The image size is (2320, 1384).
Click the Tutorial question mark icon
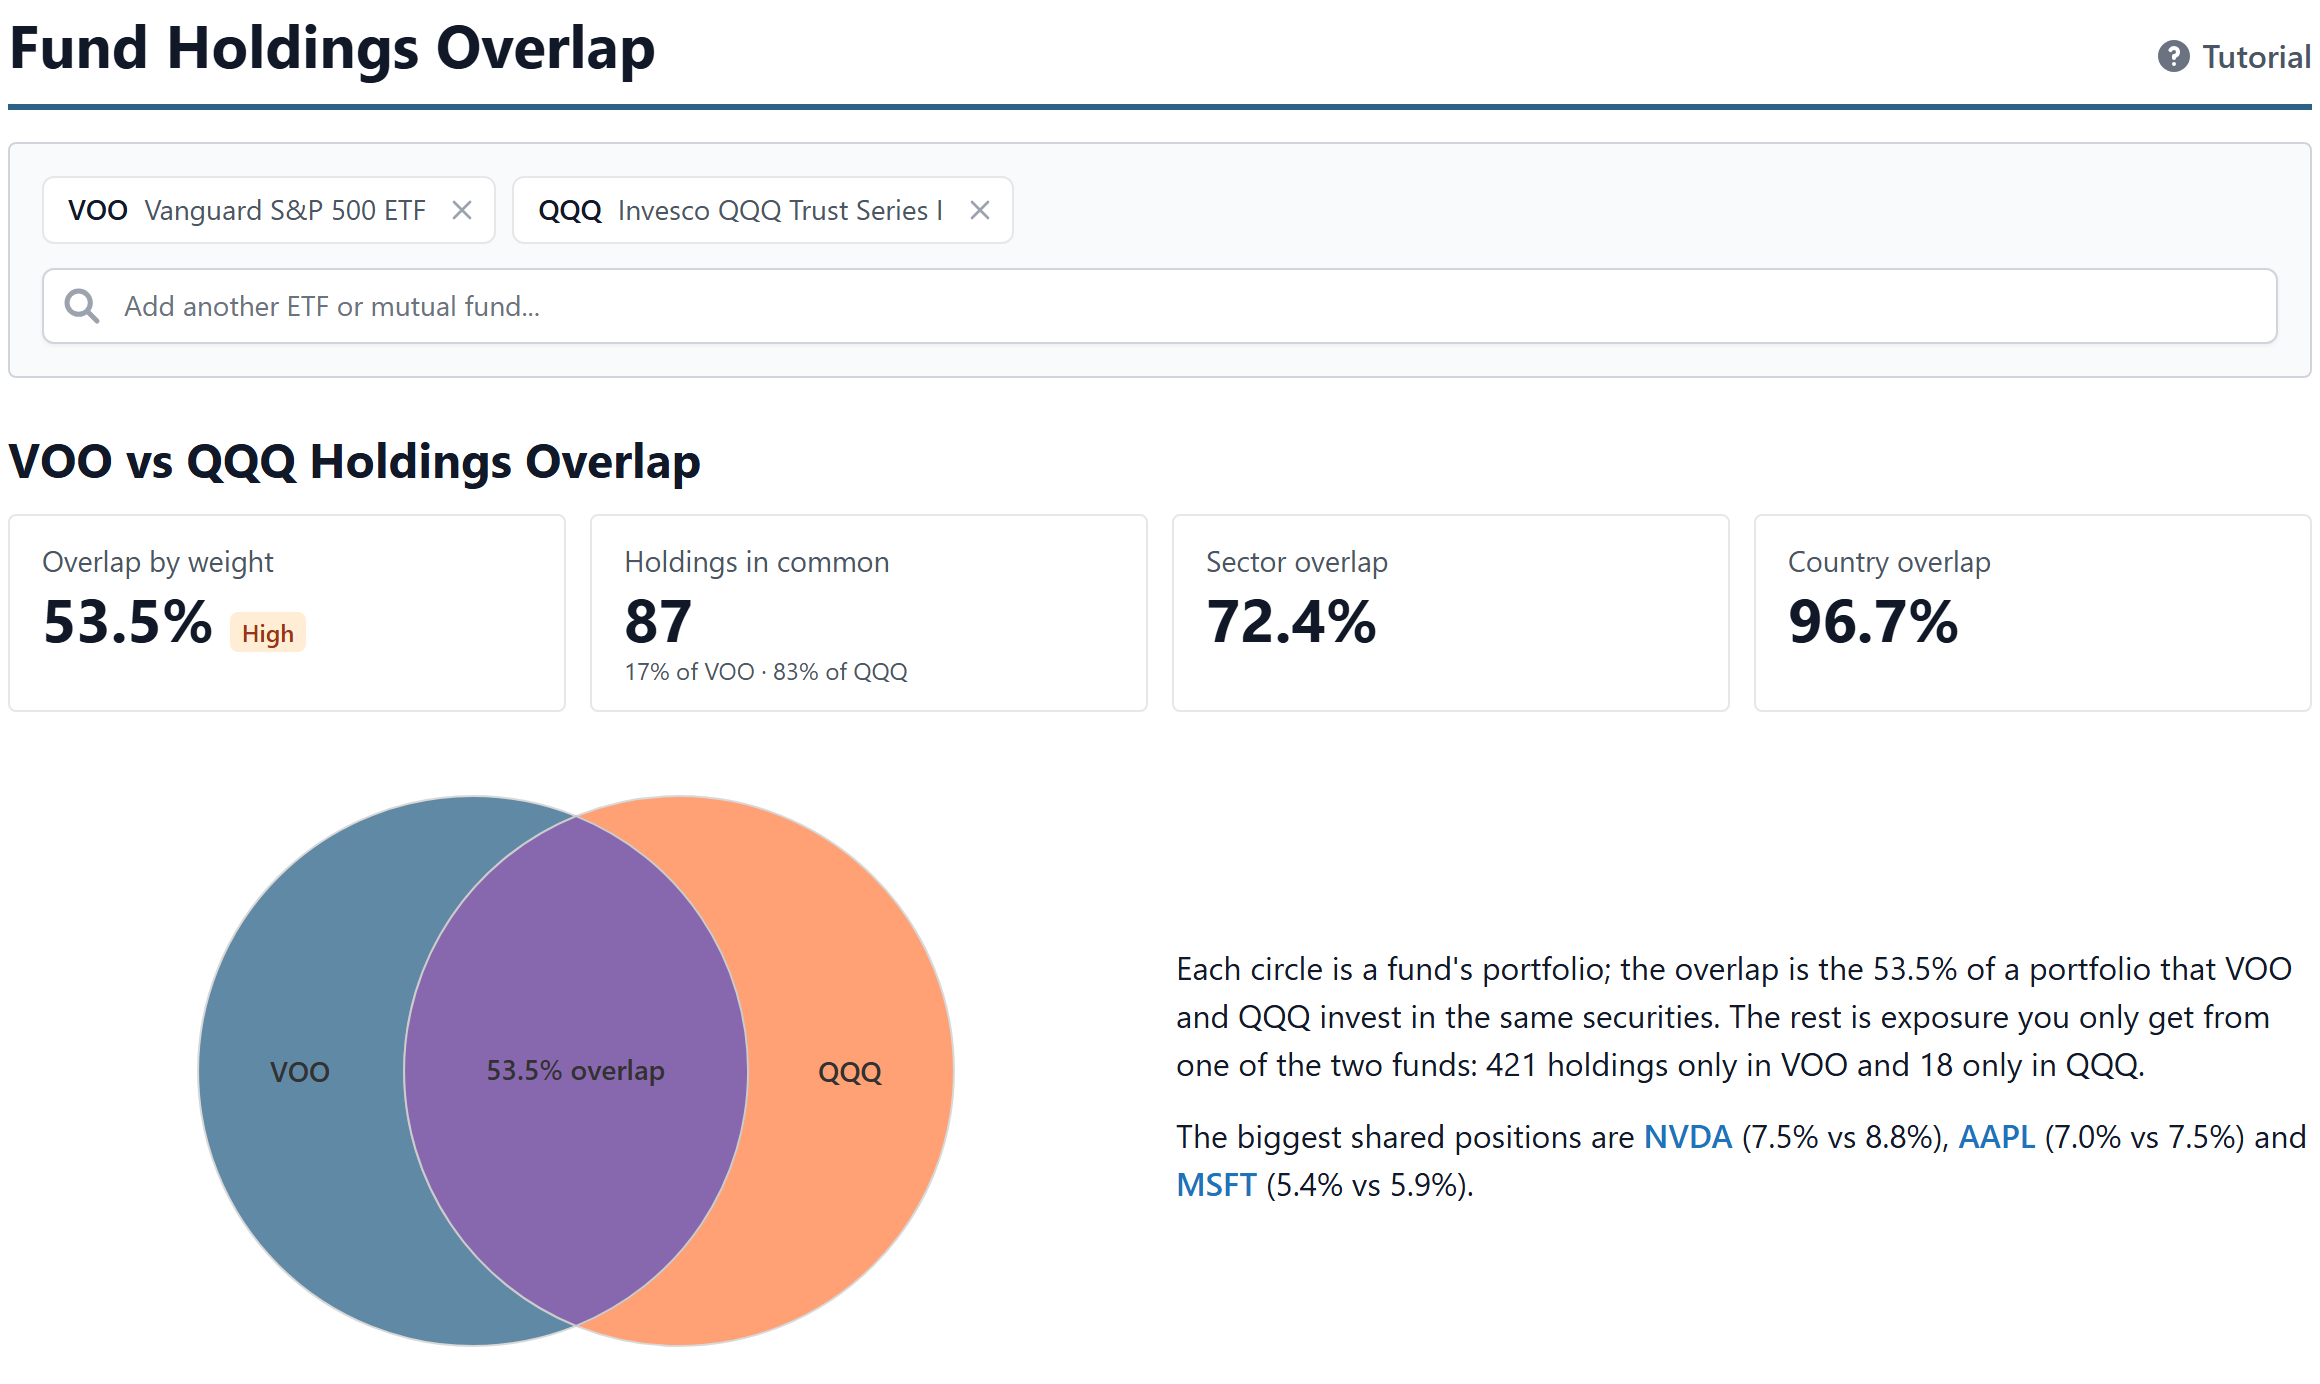[x=2173, y=56]
